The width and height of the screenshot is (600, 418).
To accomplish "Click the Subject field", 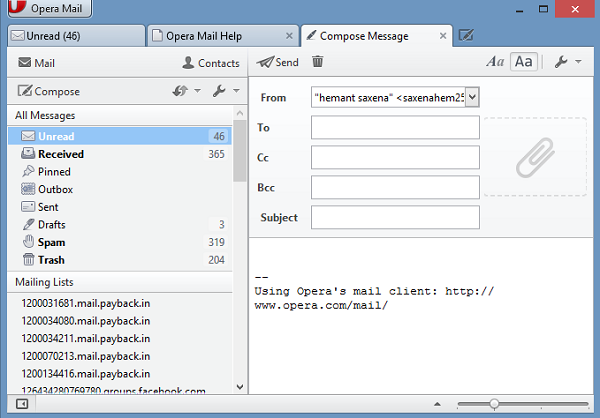I will [395, 217].
